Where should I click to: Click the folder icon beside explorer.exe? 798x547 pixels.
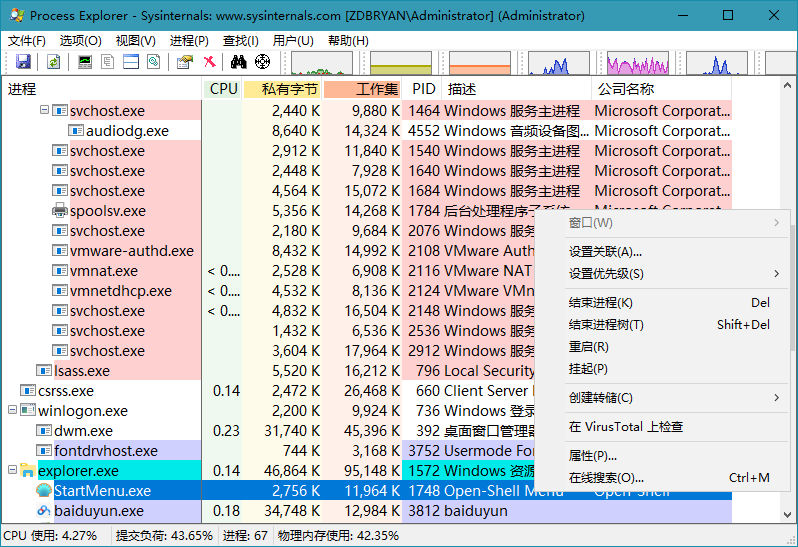point(27,471)
